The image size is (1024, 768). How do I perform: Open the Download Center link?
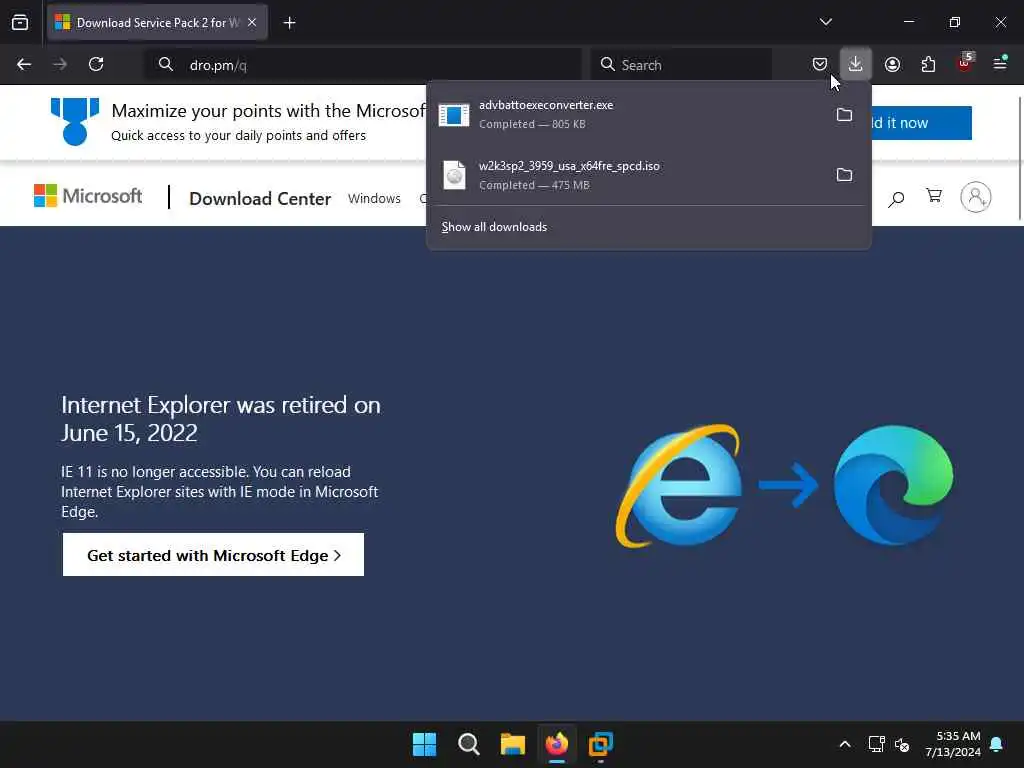pos(260,199)
